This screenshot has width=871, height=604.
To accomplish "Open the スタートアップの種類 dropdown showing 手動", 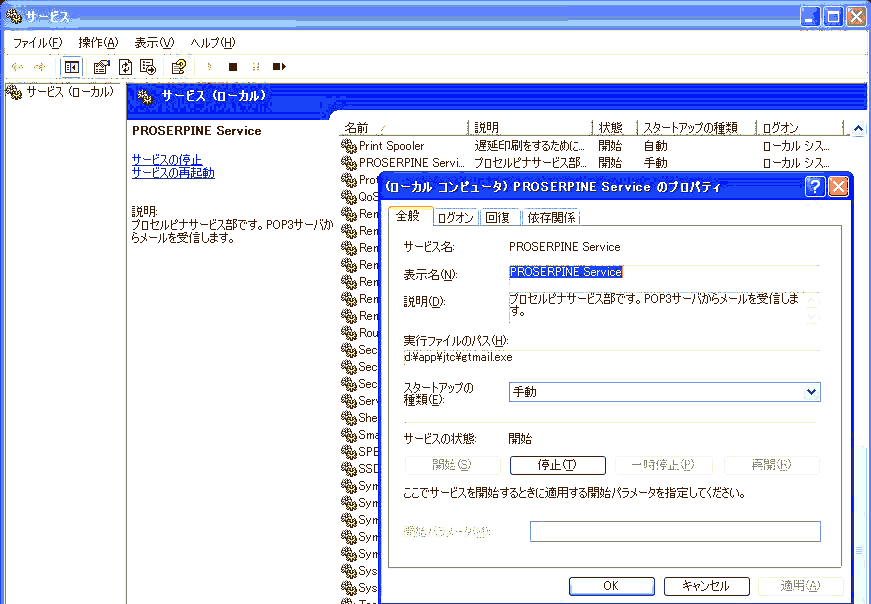I will (664, 392).
